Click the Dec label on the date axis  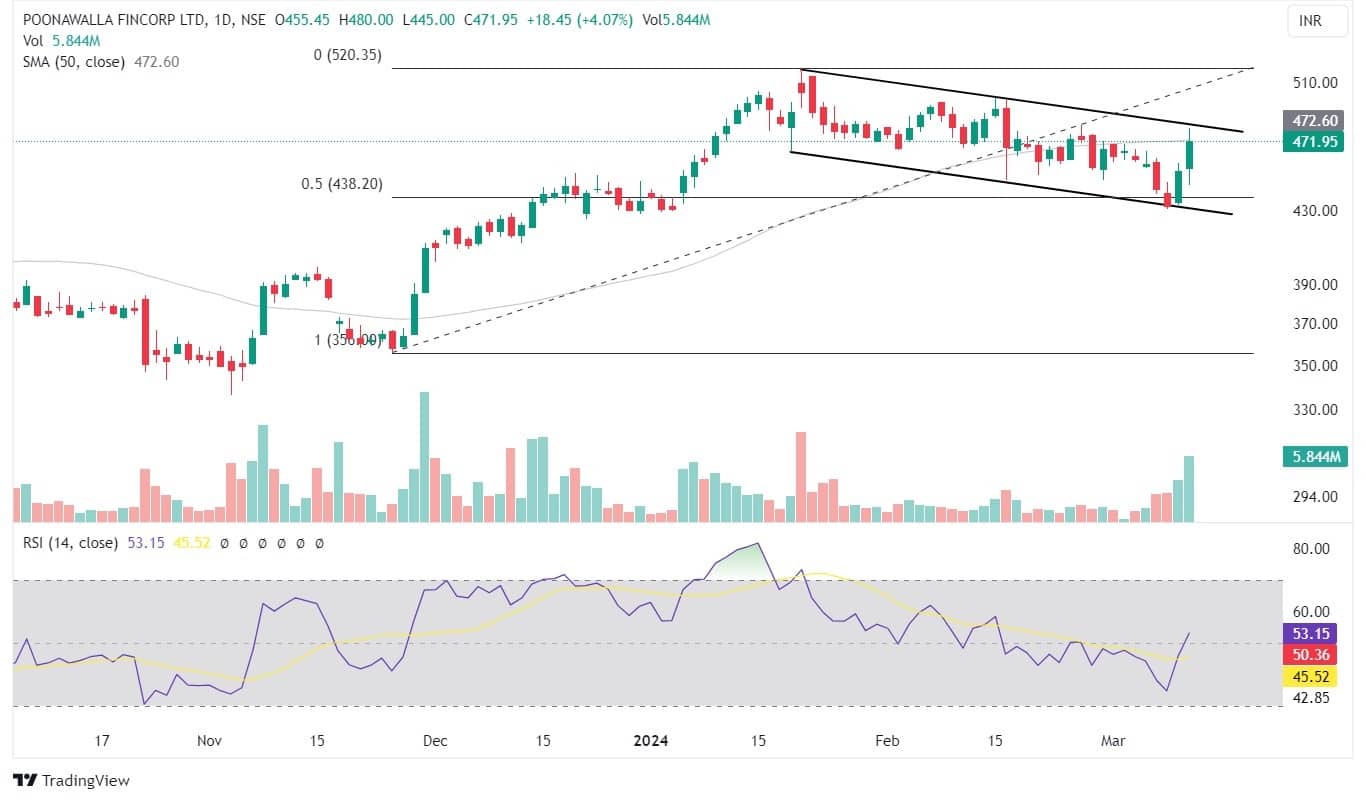click(x=435, y=741)
